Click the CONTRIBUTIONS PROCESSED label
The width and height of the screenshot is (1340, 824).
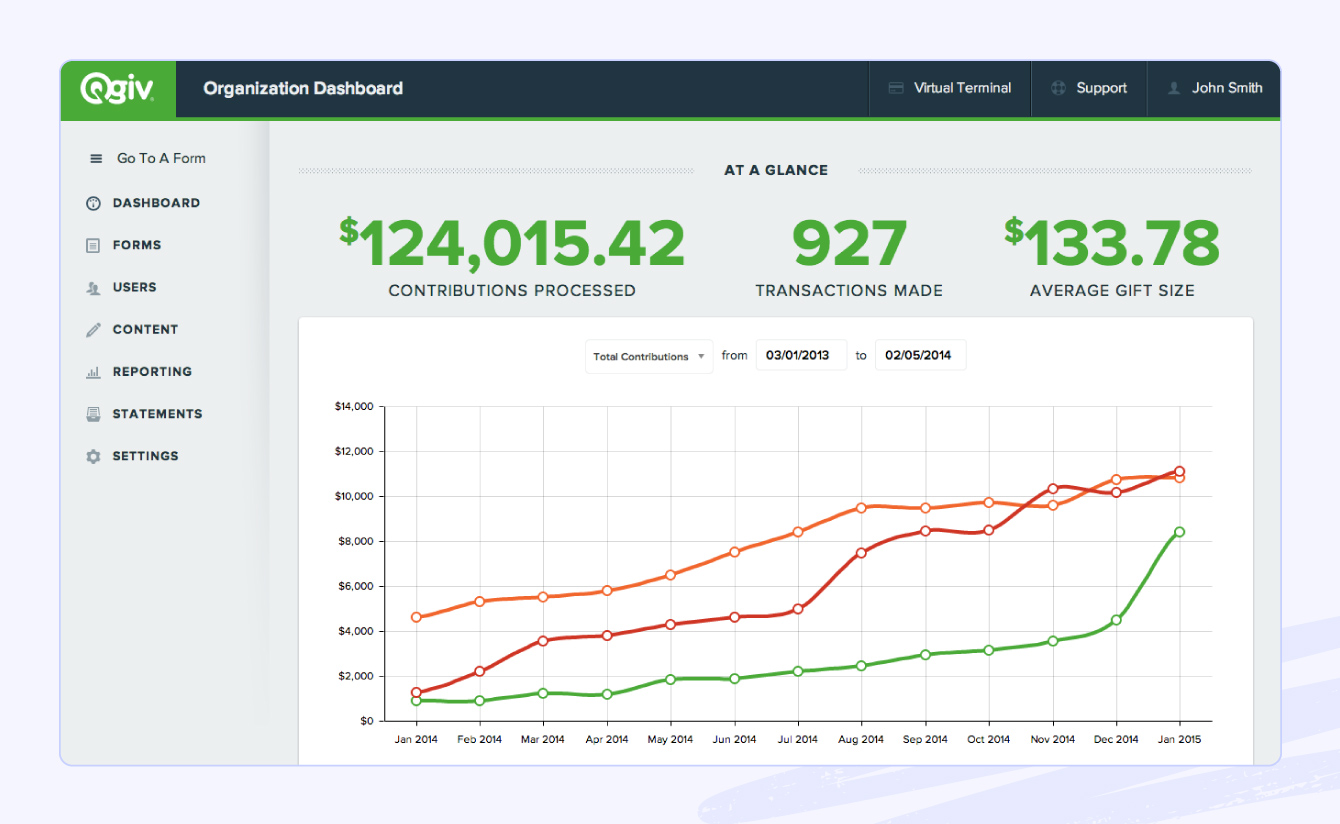point(512,291)
